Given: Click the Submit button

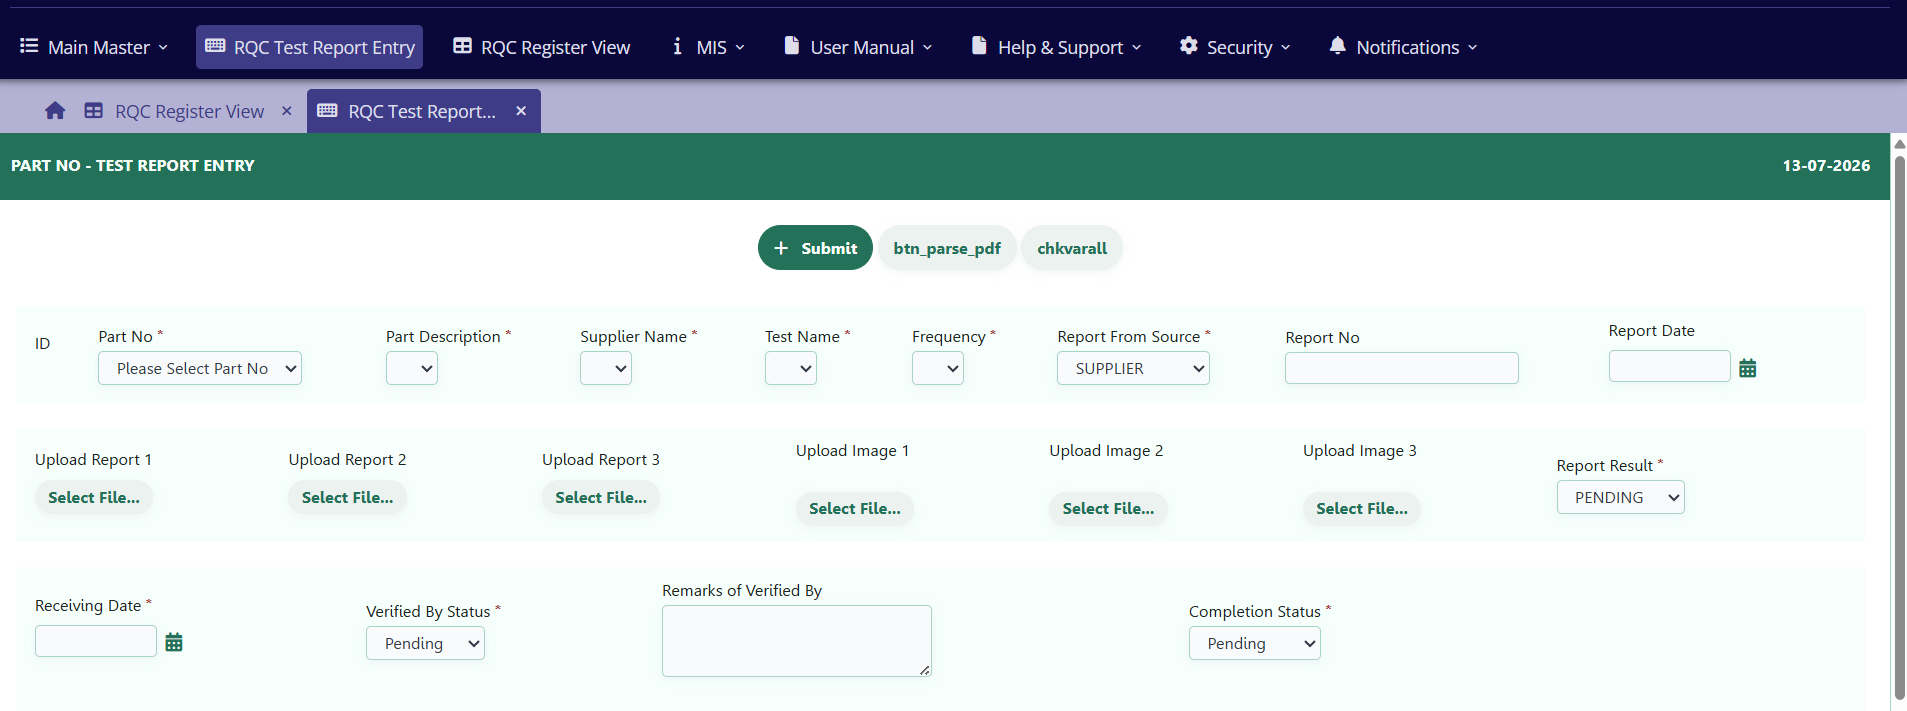Looking at the screenshot, I should [815, 248].
